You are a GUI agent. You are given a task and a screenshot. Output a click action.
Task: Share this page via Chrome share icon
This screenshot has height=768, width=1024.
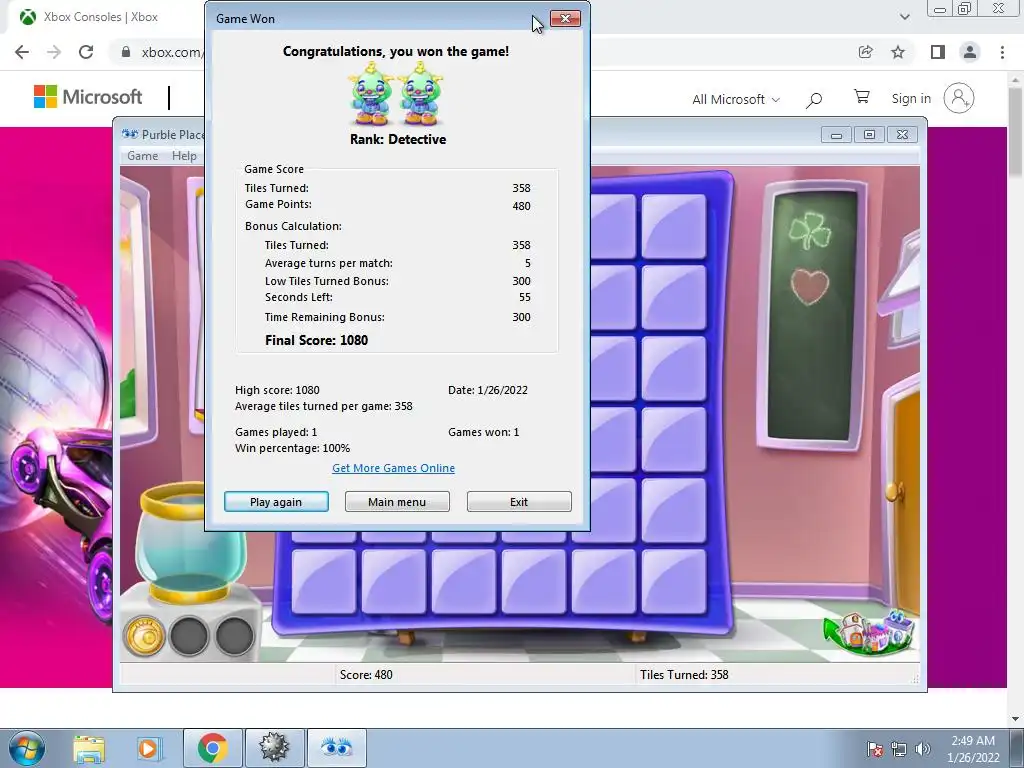(x=866, y=52)
